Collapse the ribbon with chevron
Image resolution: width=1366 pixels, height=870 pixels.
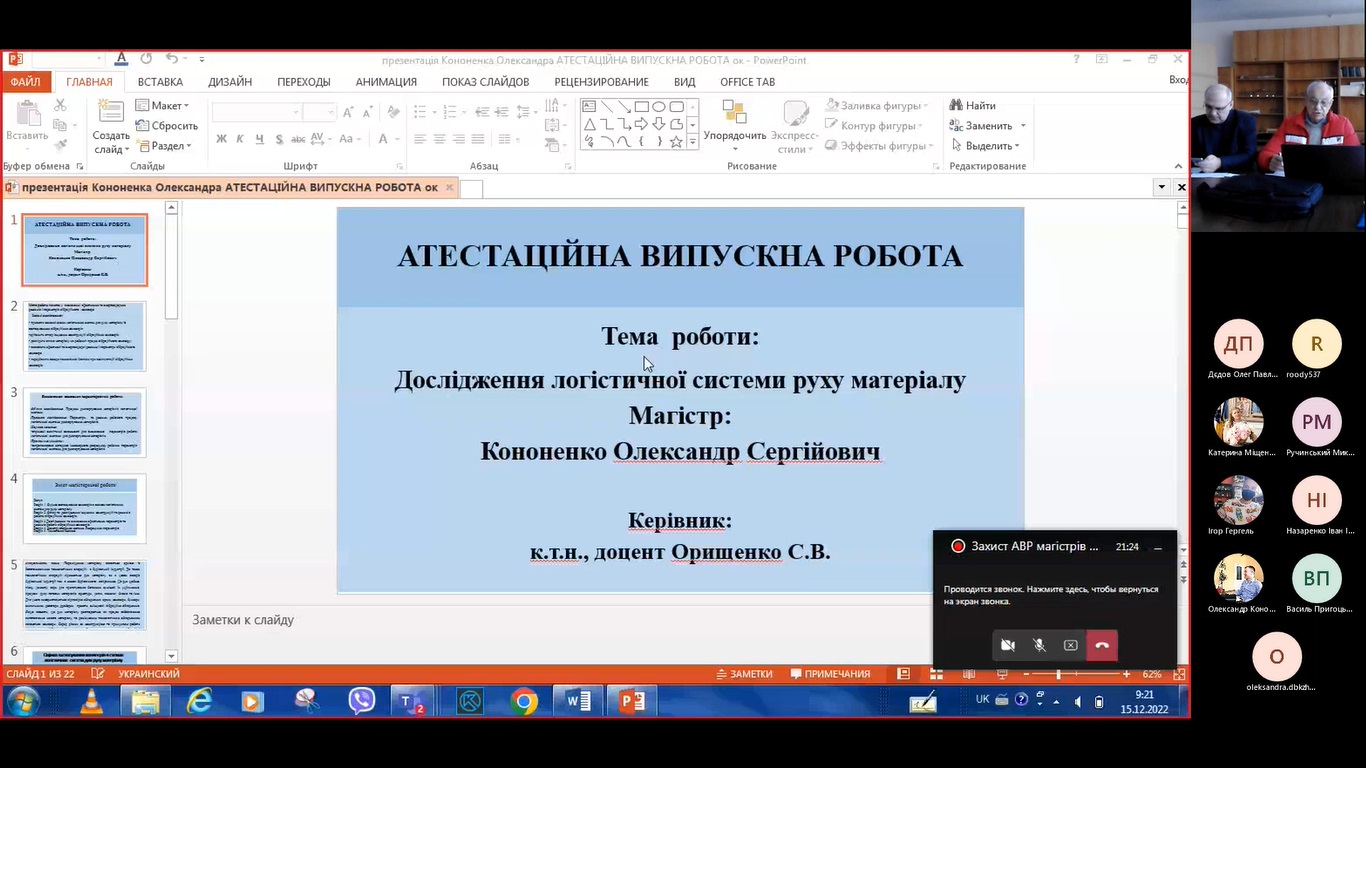pyautogui.click(x=1178, y=166)
